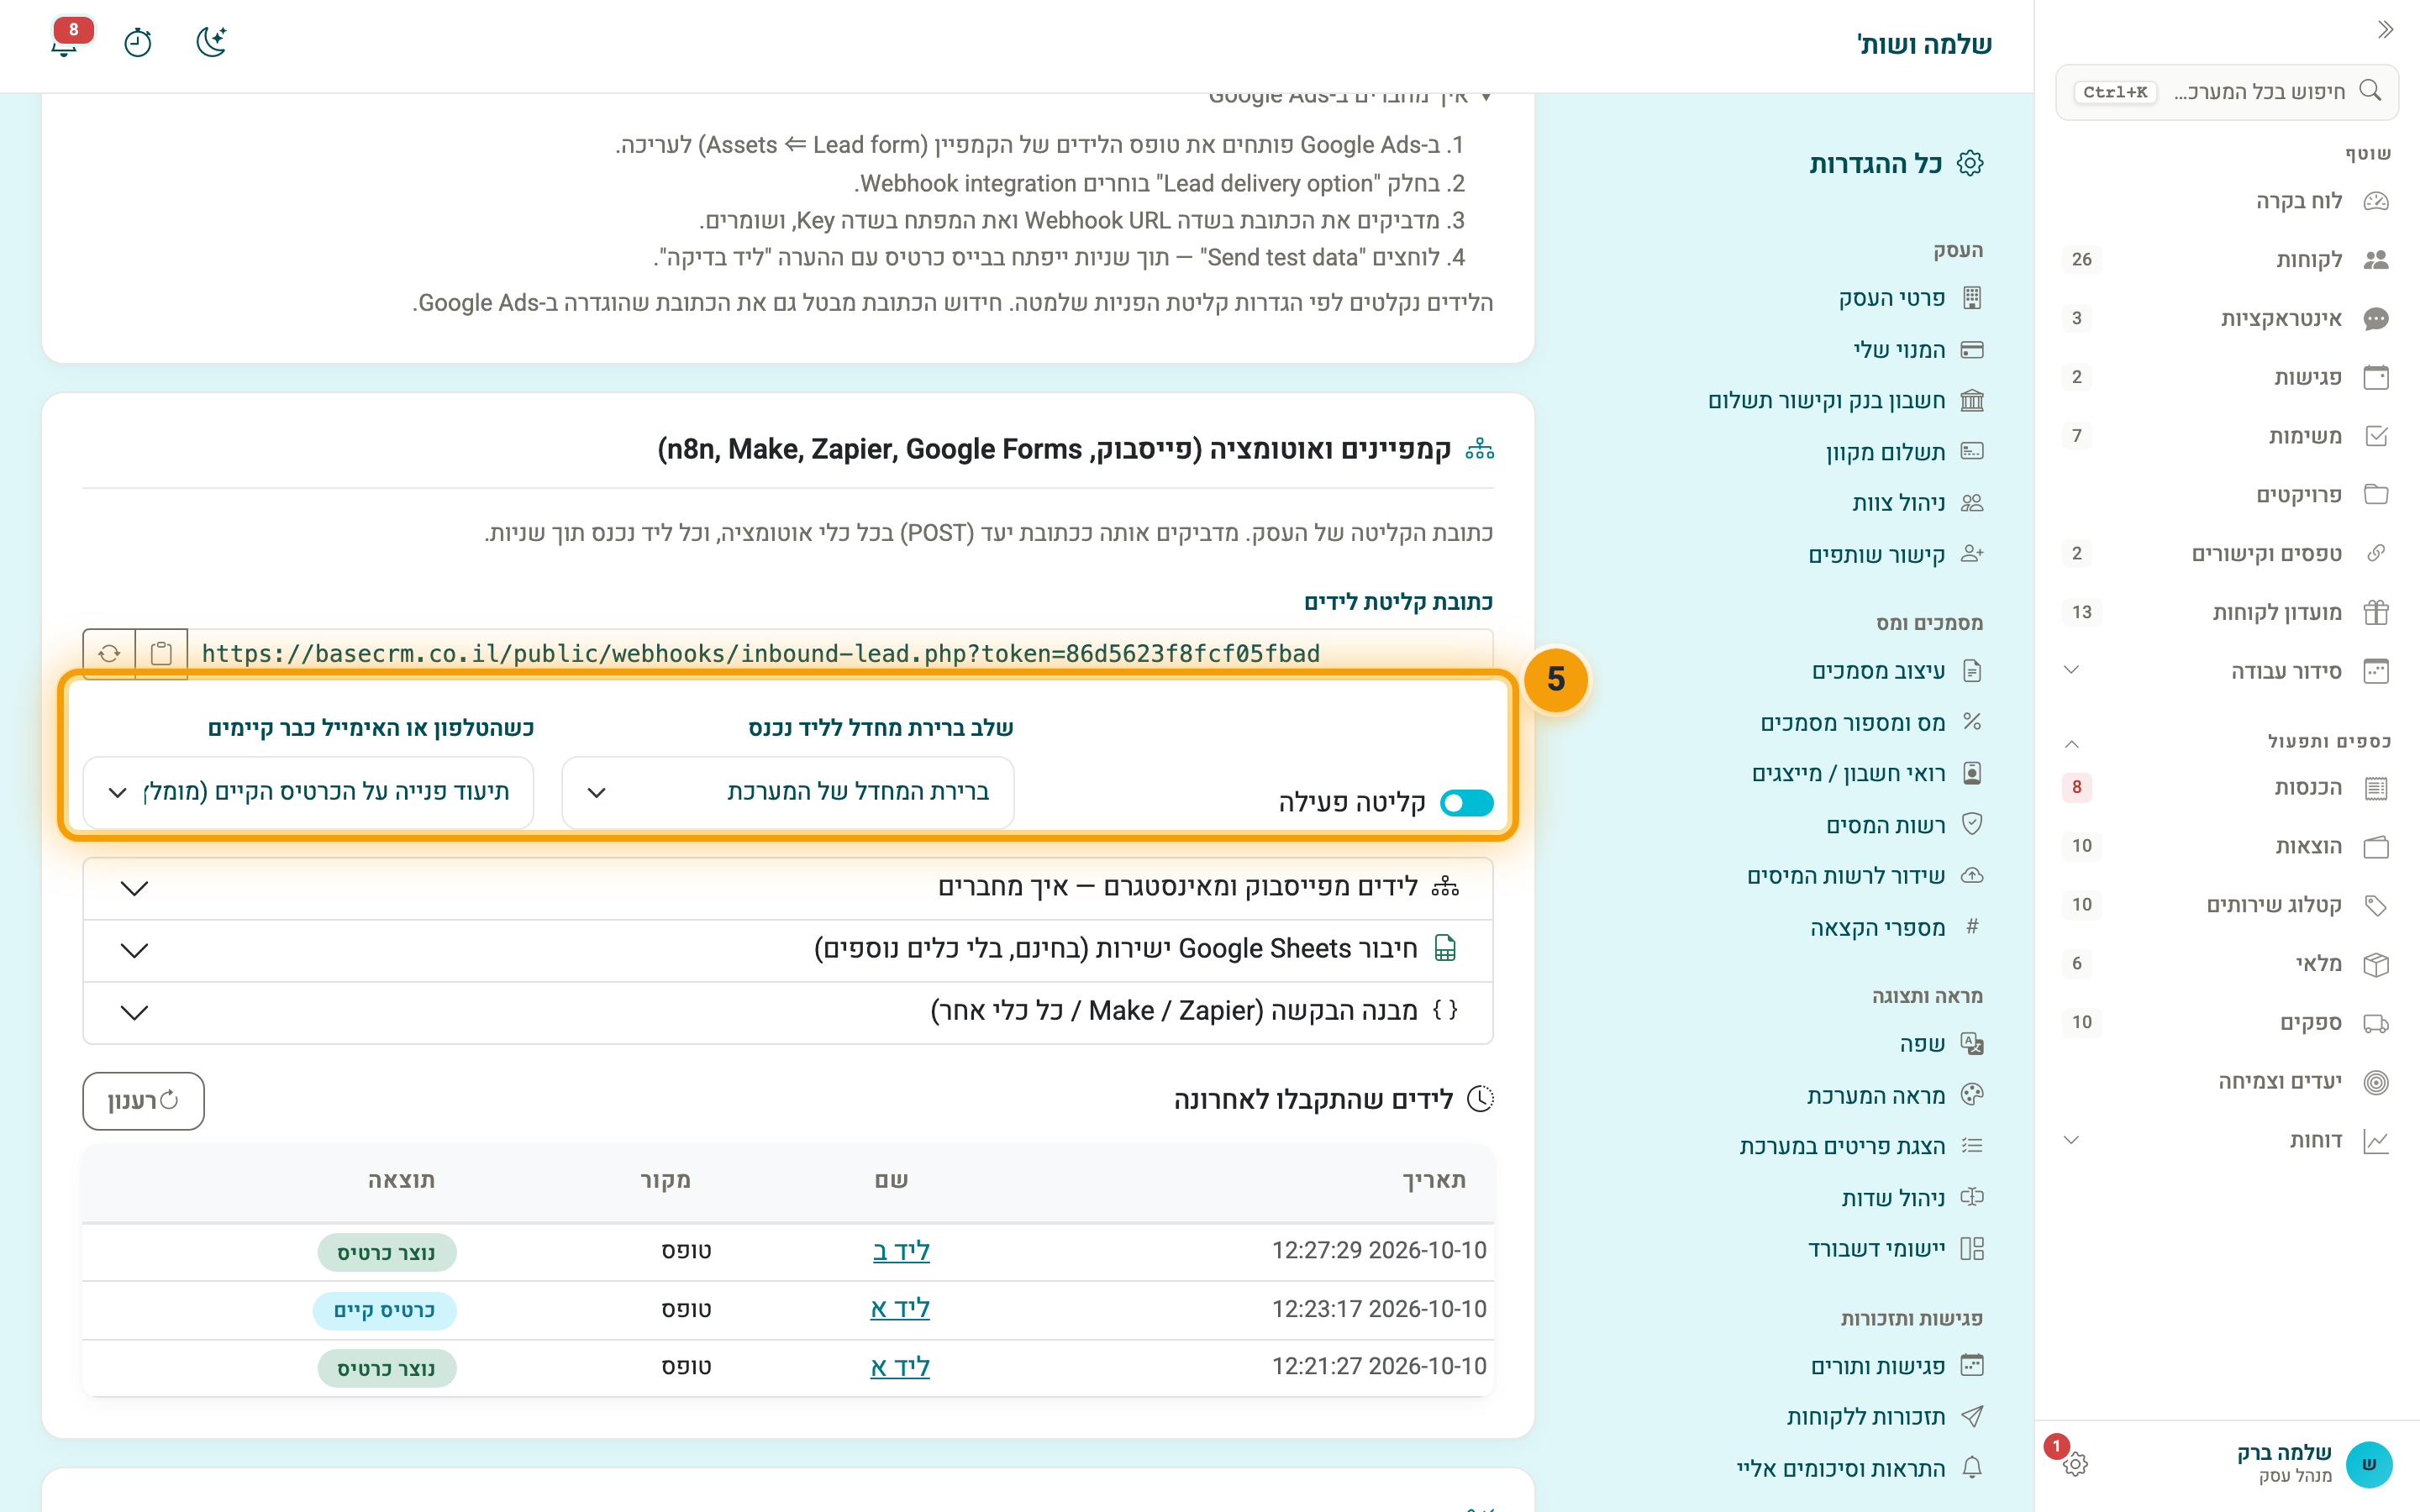Click the user avatar ש at the bottom
The height and width of the screenshot is (1512, 2420).
point(2368,1464)
